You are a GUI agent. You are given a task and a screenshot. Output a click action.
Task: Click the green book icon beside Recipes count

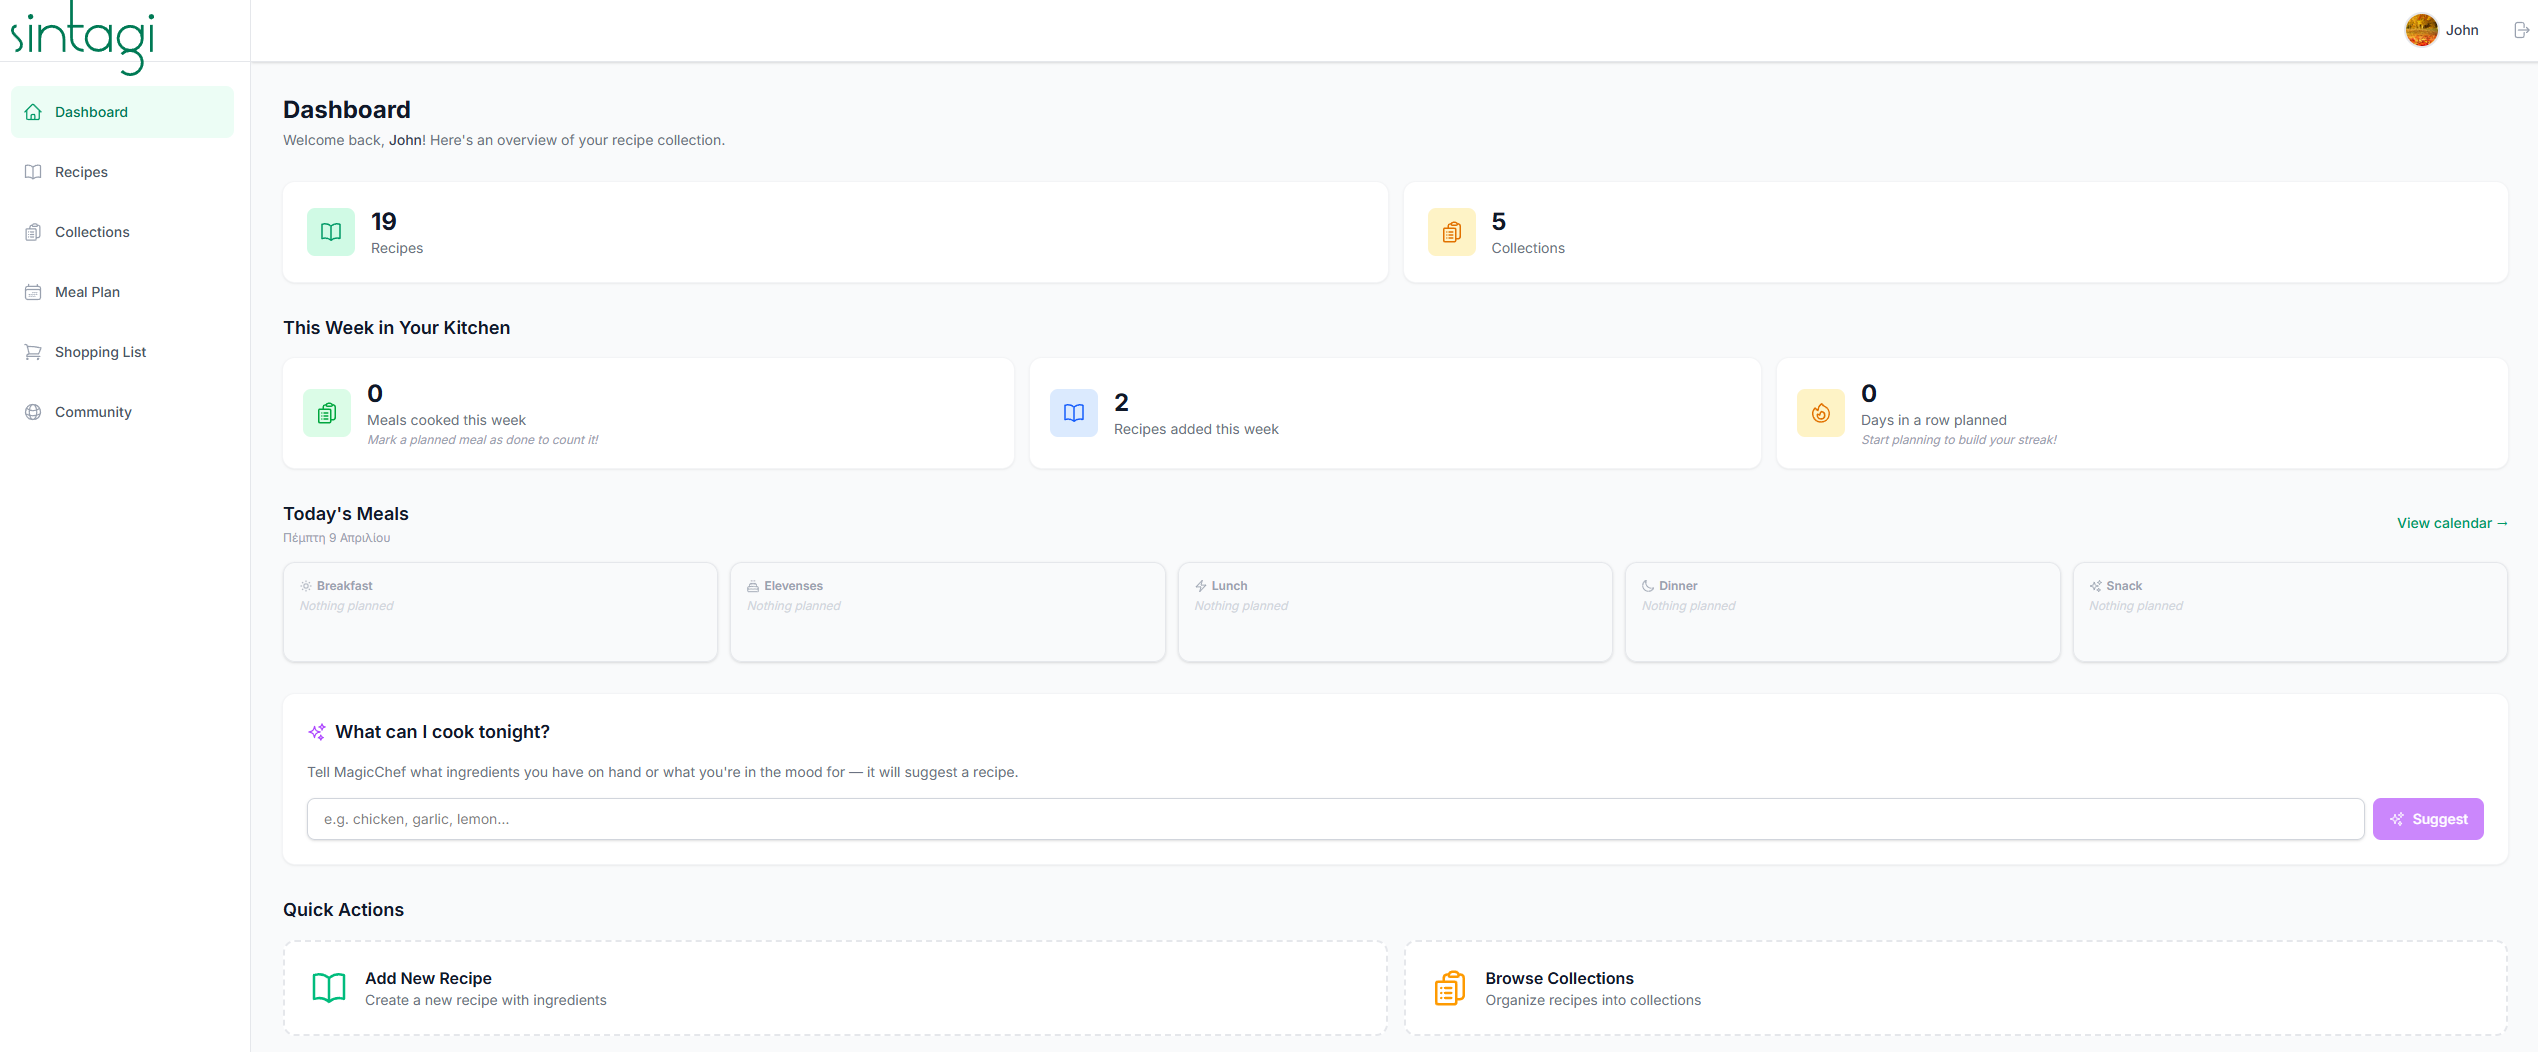330,231
